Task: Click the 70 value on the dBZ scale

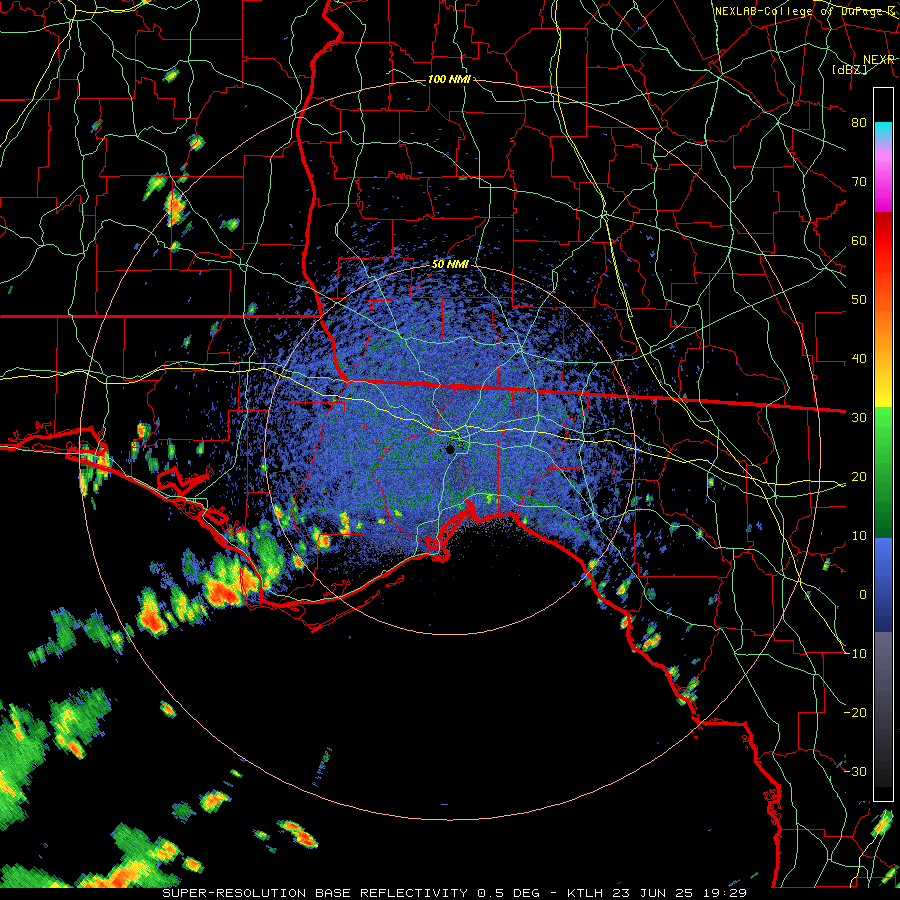Action: 859,182
